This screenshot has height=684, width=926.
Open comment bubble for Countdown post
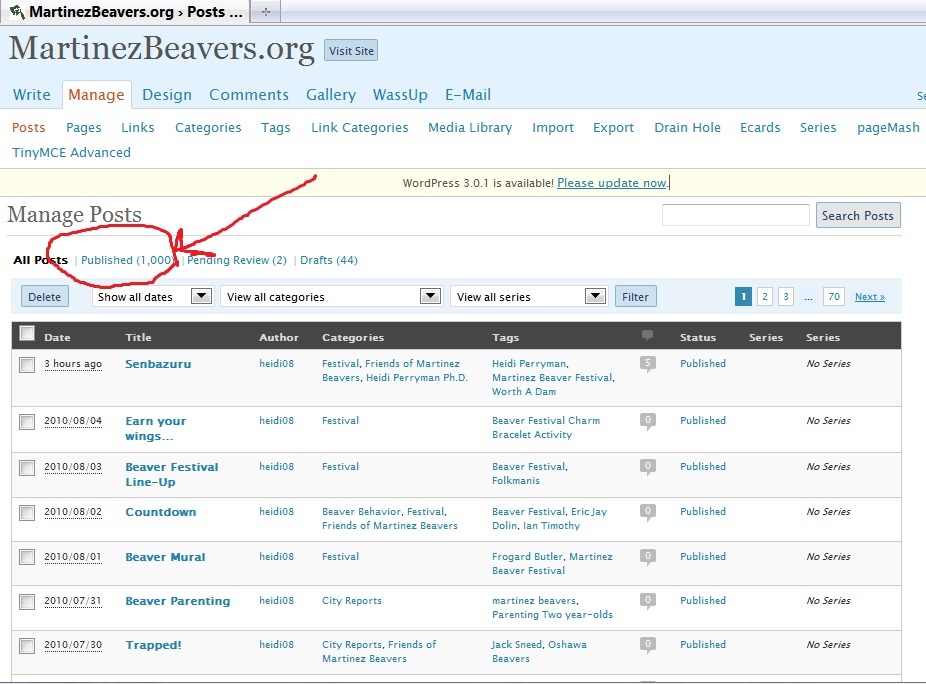click(648, 512)
